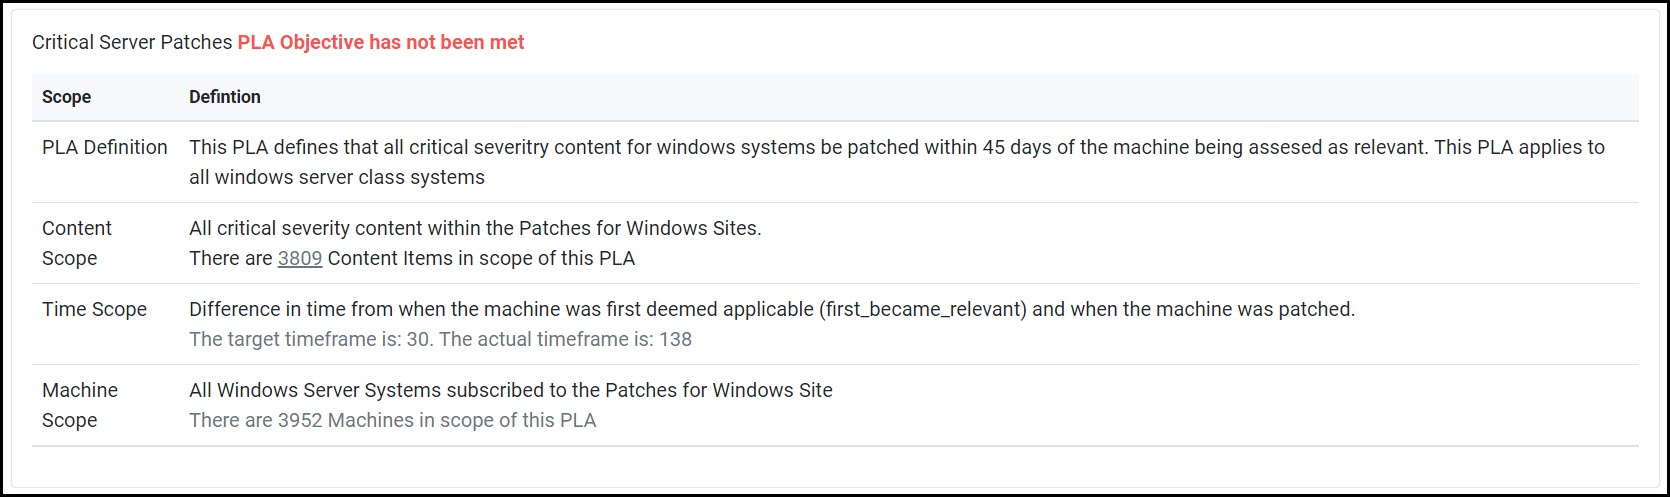Click 'The actual timeframe is: 138' text
The width and height of the screenshot is (1670, 497).
coord(565,339)
